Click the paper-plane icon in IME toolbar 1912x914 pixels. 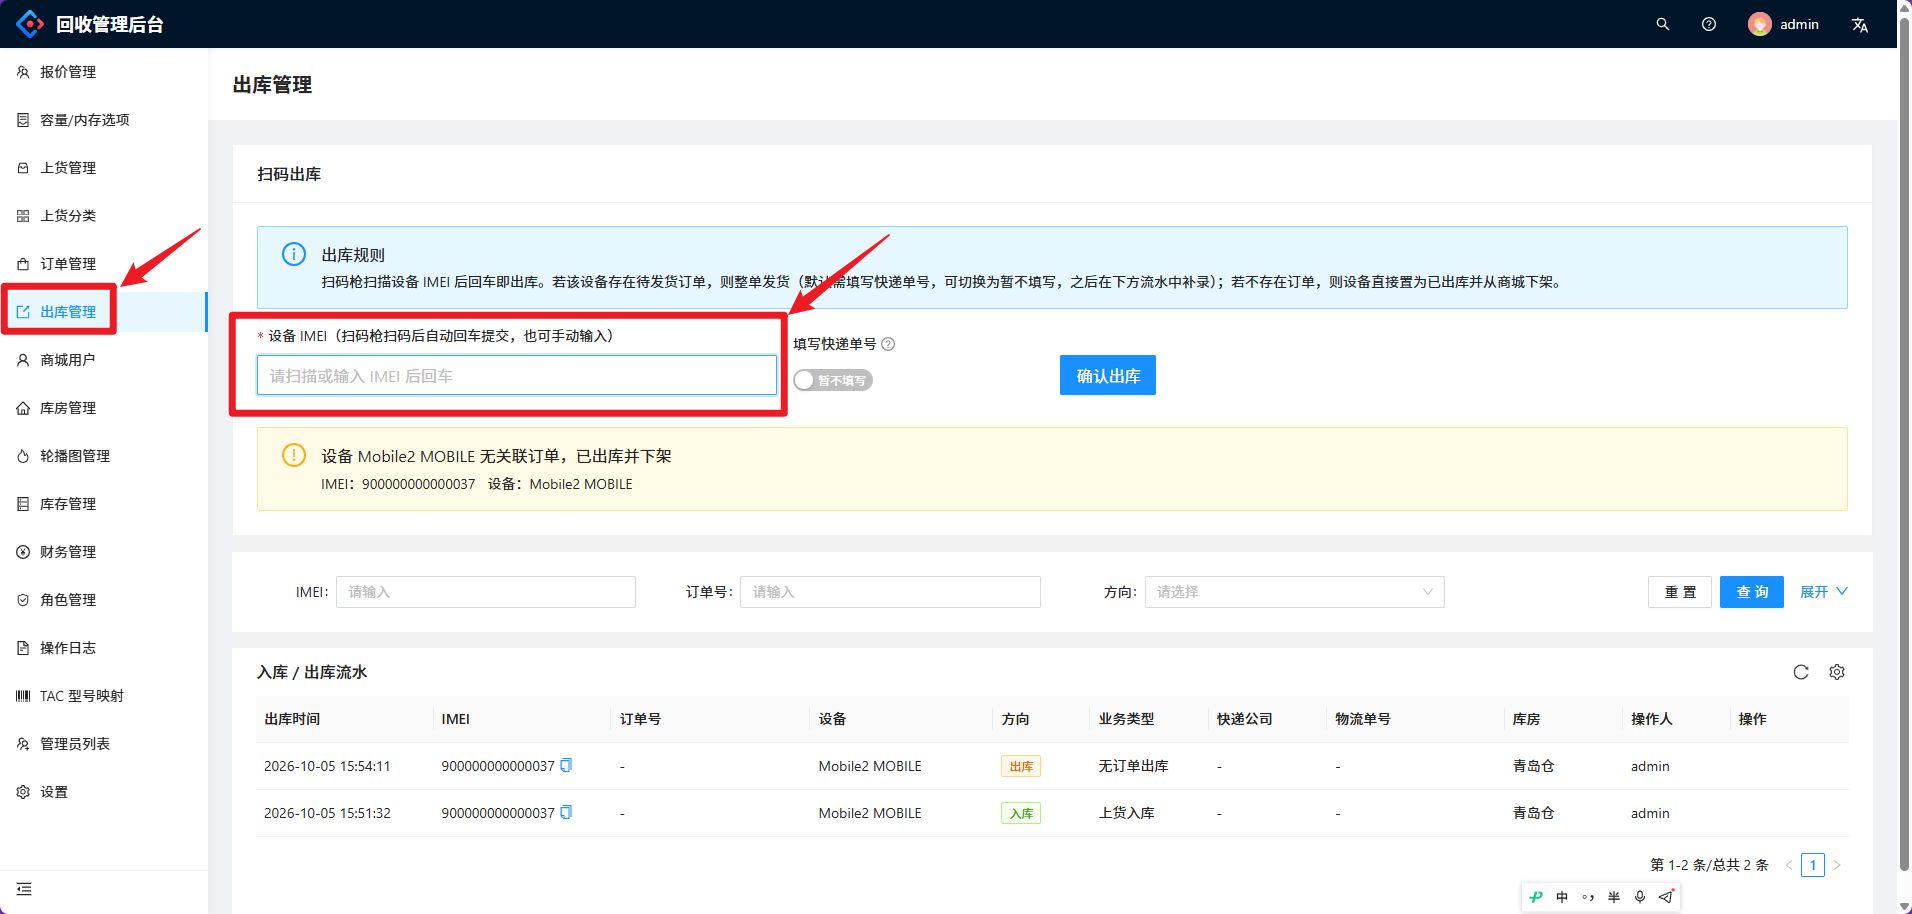coord(1666,897)
